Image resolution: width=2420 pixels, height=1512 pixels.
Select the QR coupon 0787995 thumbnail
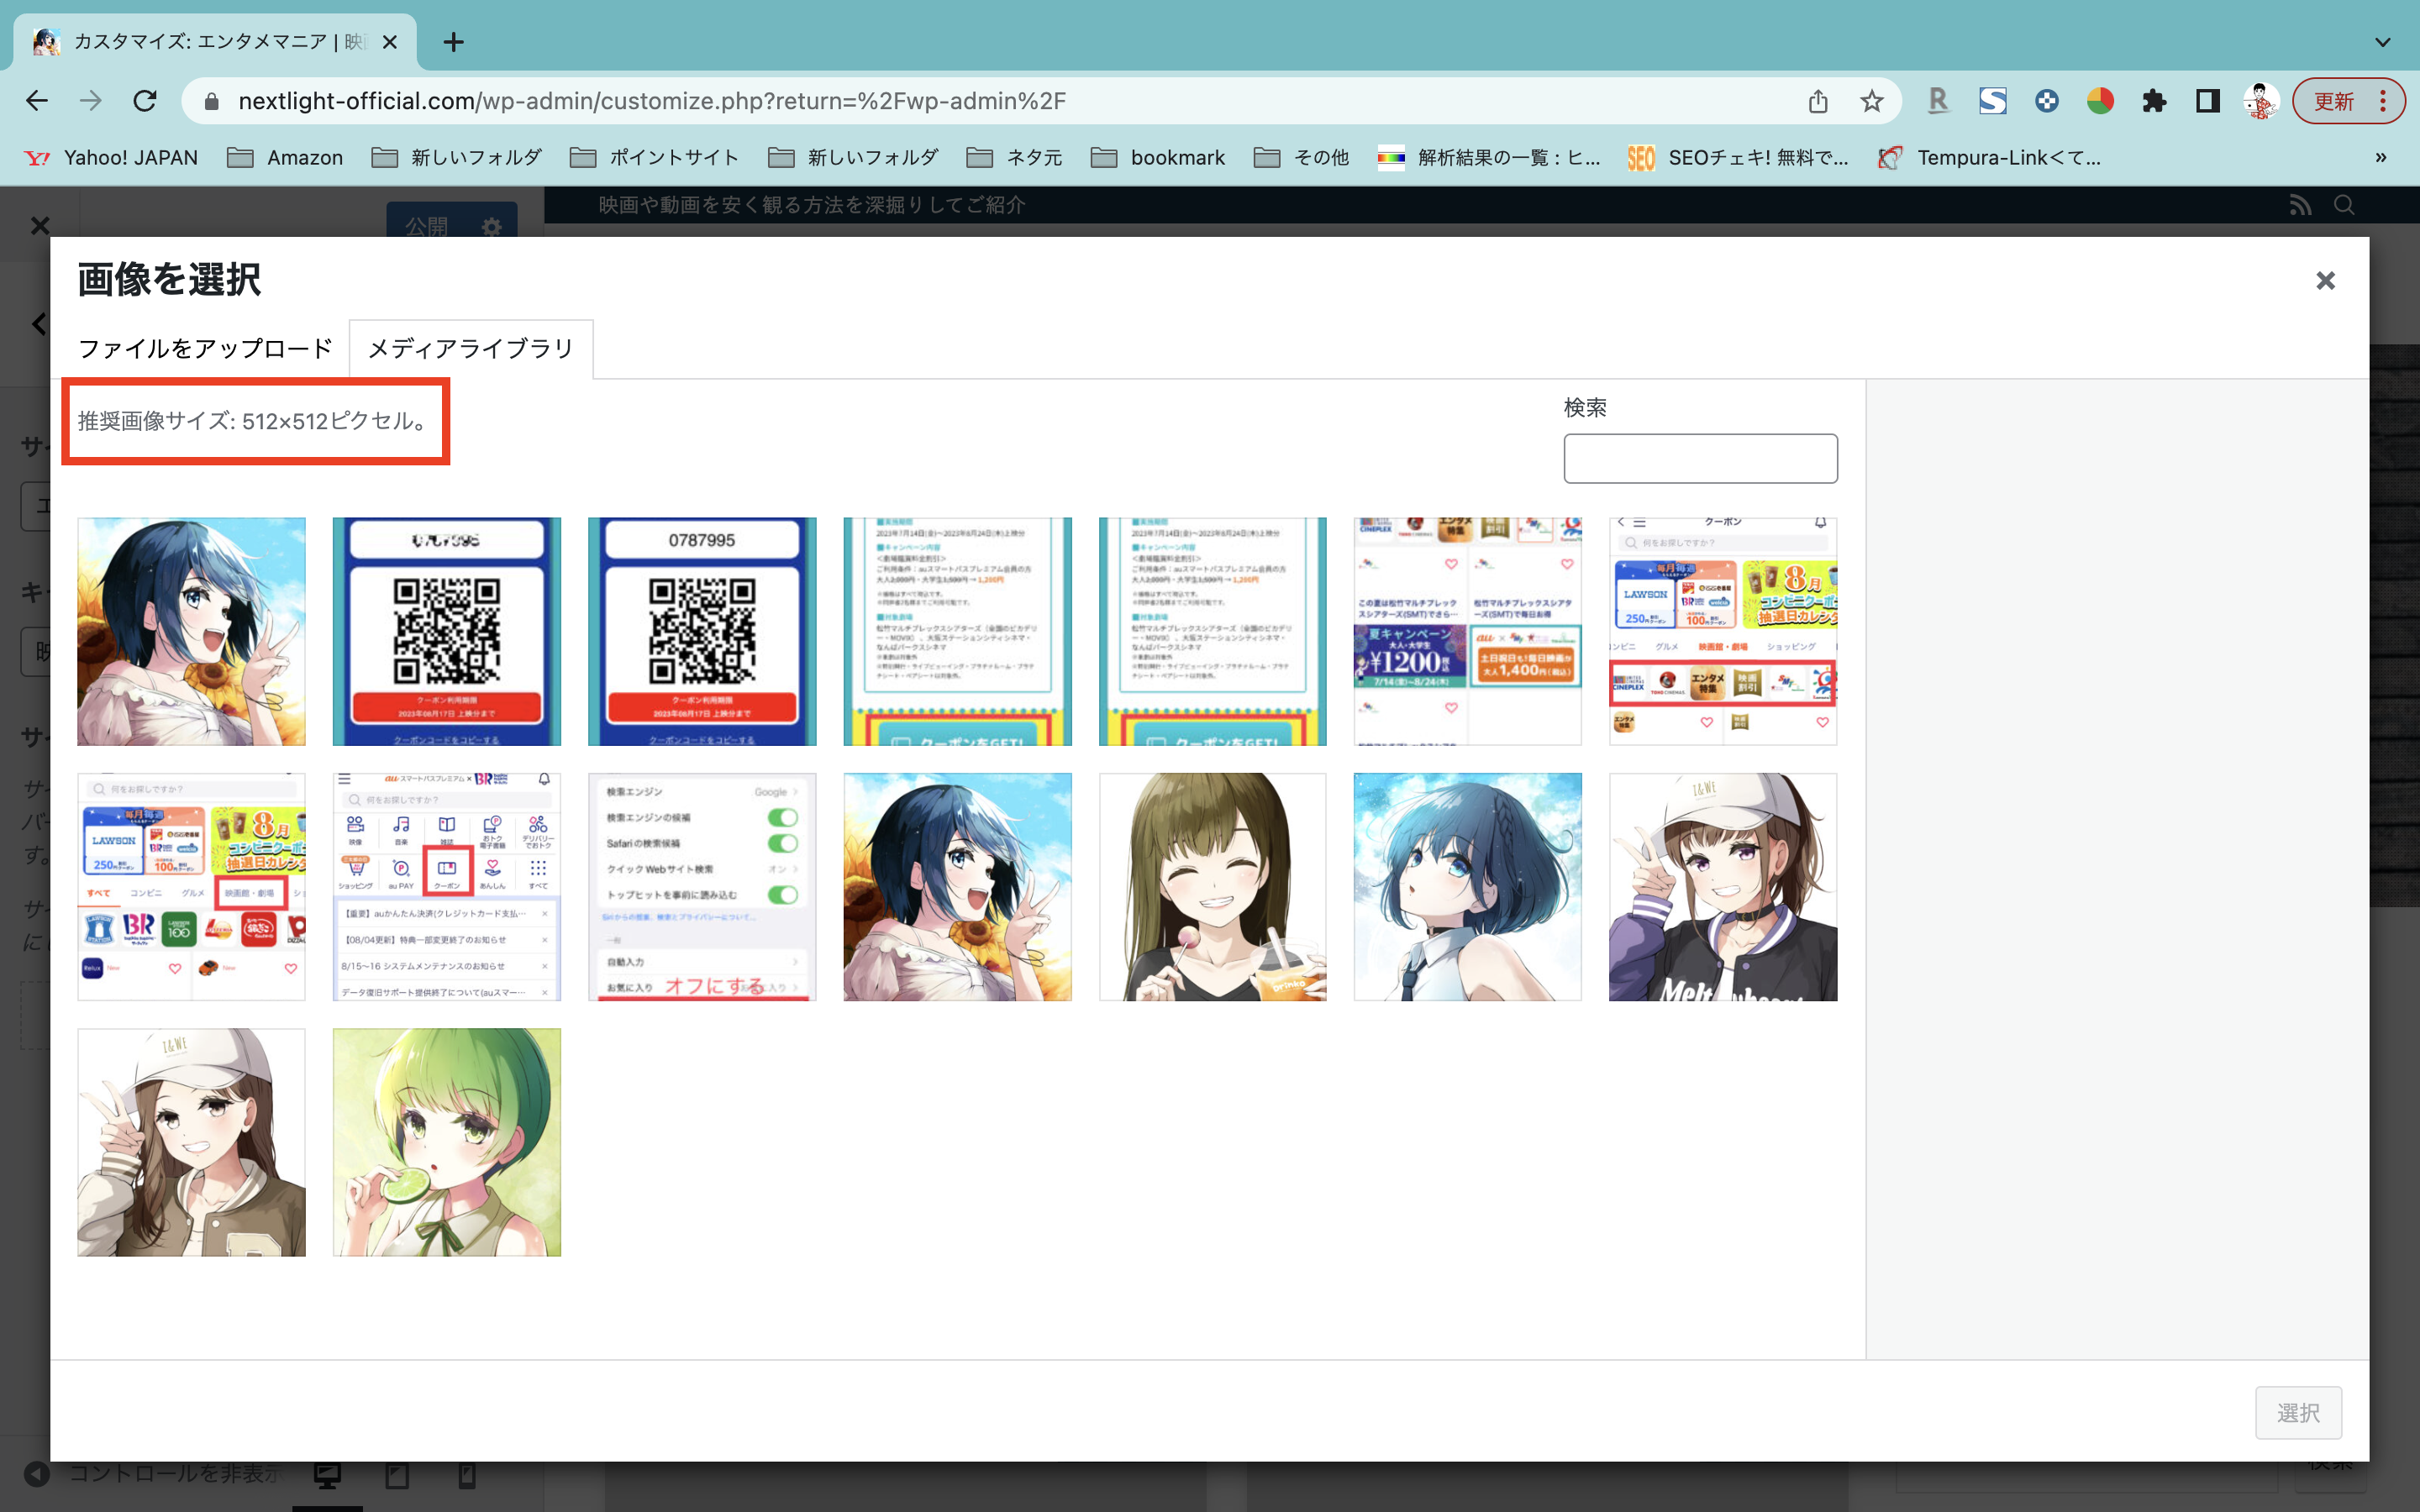(x=702, y=631)
